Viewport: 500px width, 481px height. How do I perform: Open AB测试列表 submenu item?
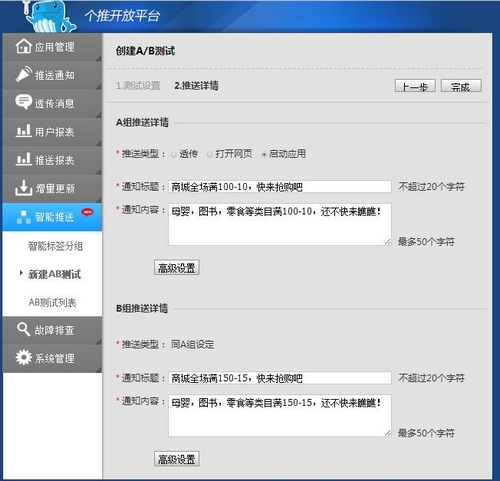tap(52, 302)
